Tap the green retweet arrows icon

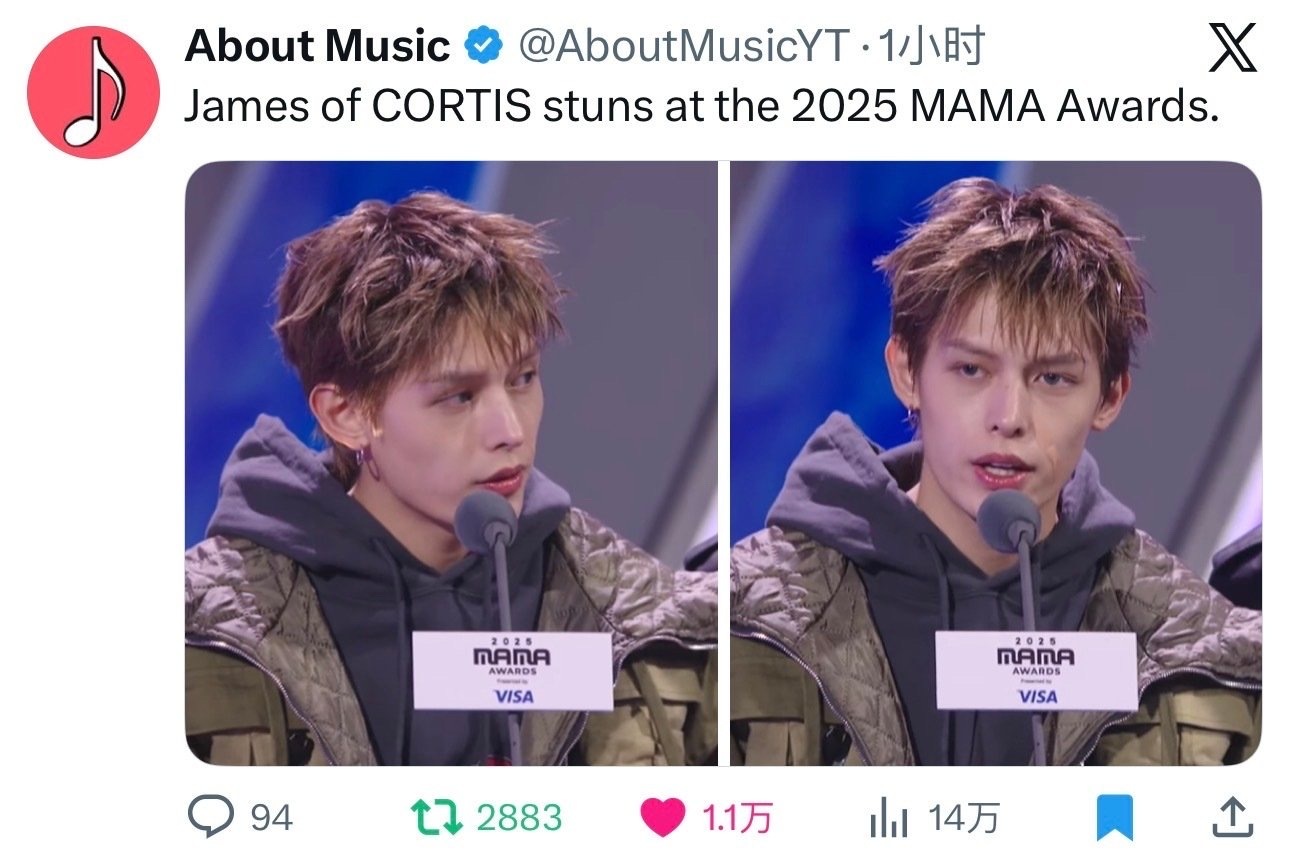(x=441, y=817)
